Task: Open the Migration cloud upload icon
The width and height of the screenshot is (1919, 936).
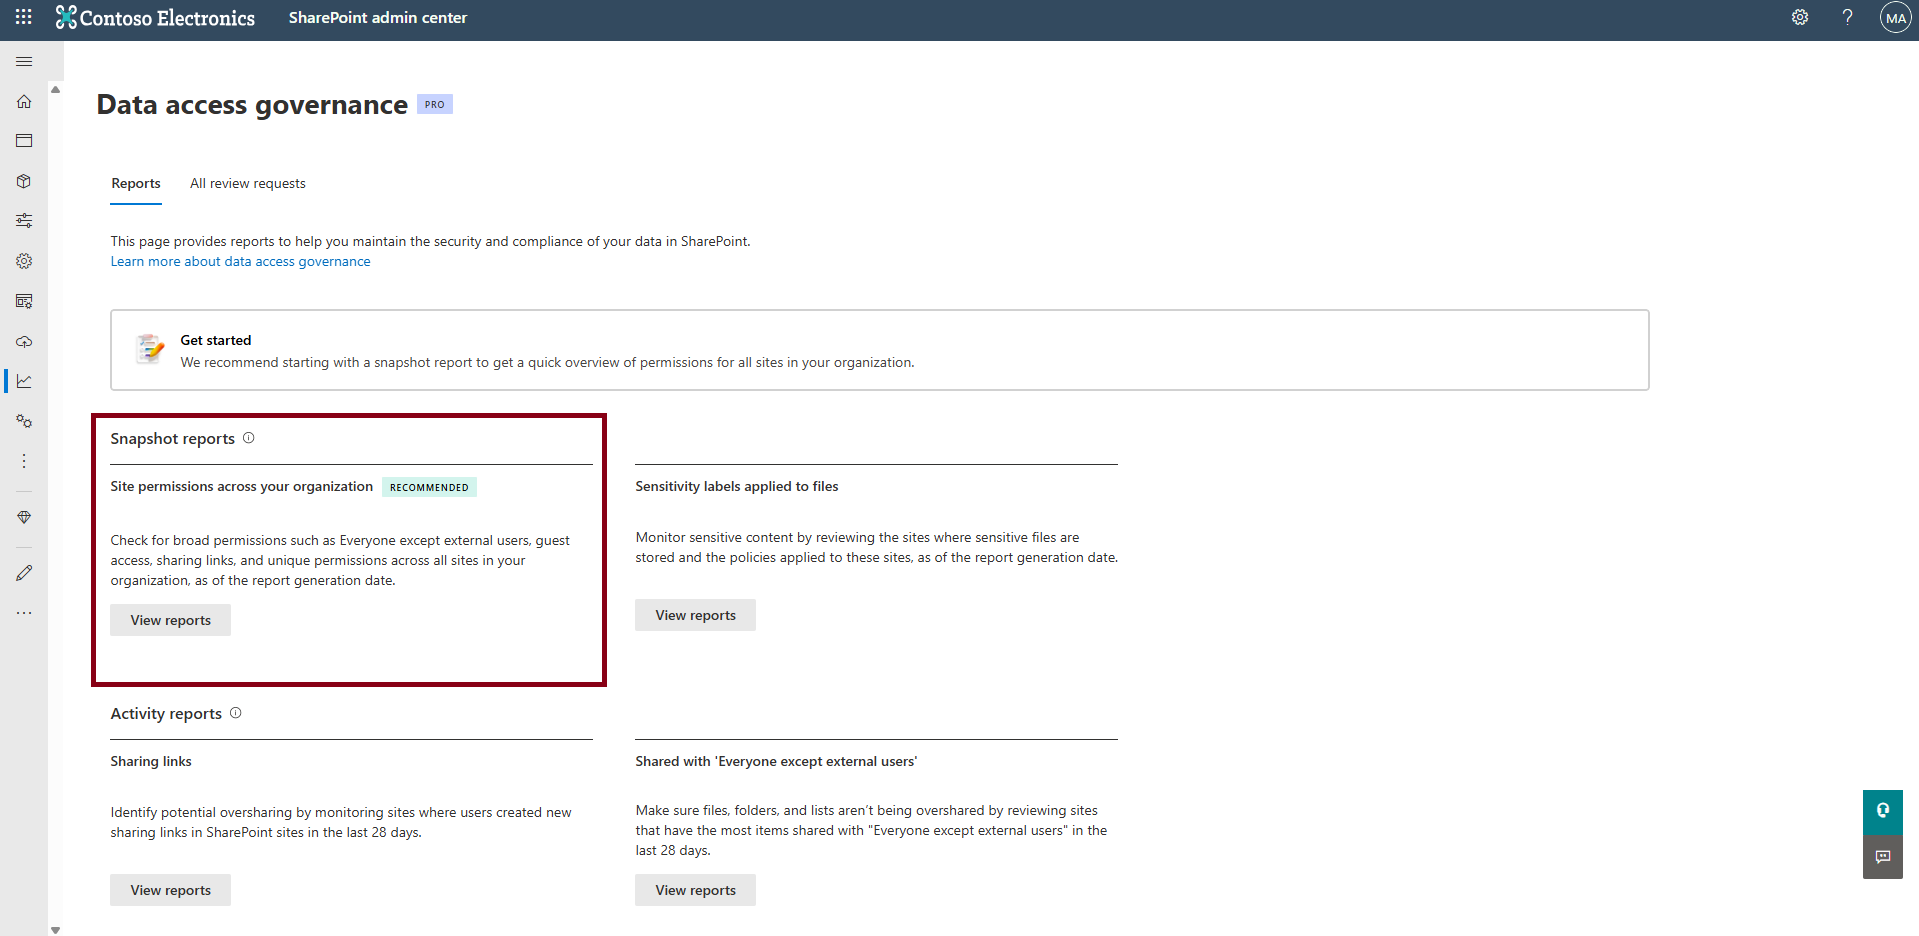Action: pos(24,342)
